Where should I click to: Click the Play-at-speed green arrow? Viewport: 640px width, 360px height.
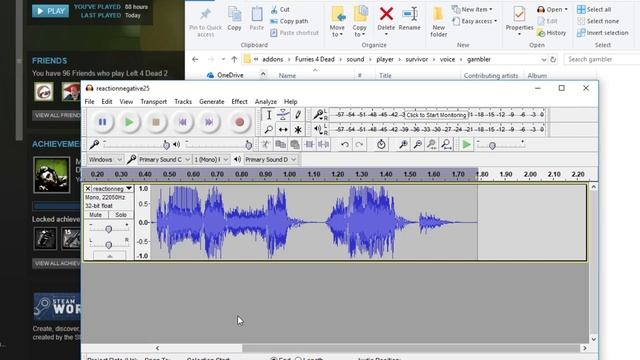pyautogui.click(x=466, y=144)
